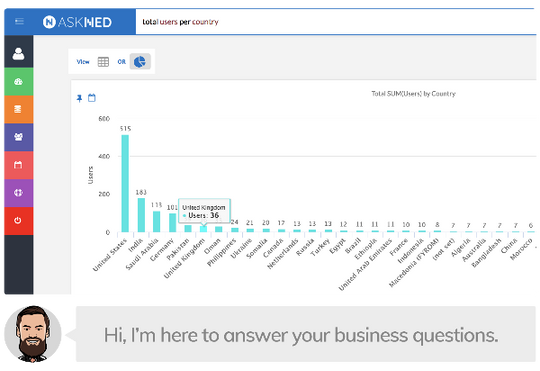Viewport: 540px width, 371px height.
Task: Click the 'Indonesia' axis label
Action: coord(410,251)
